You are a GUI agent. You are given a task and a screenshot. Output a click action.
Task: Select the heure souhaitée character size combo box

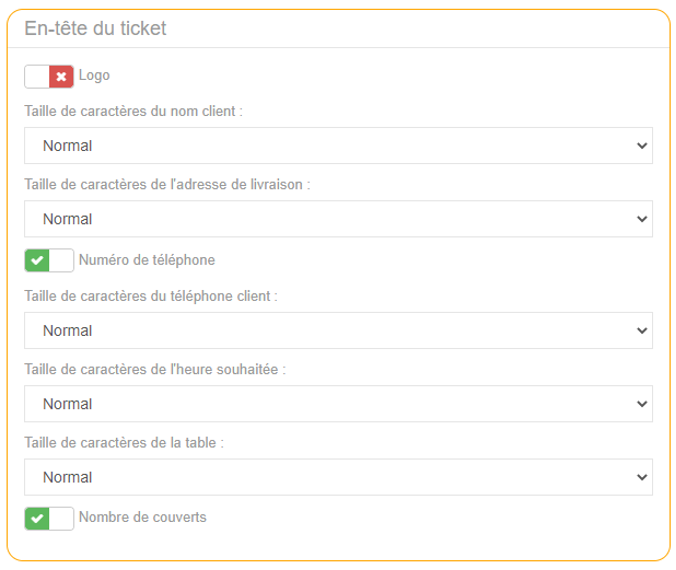click(338, 404)
